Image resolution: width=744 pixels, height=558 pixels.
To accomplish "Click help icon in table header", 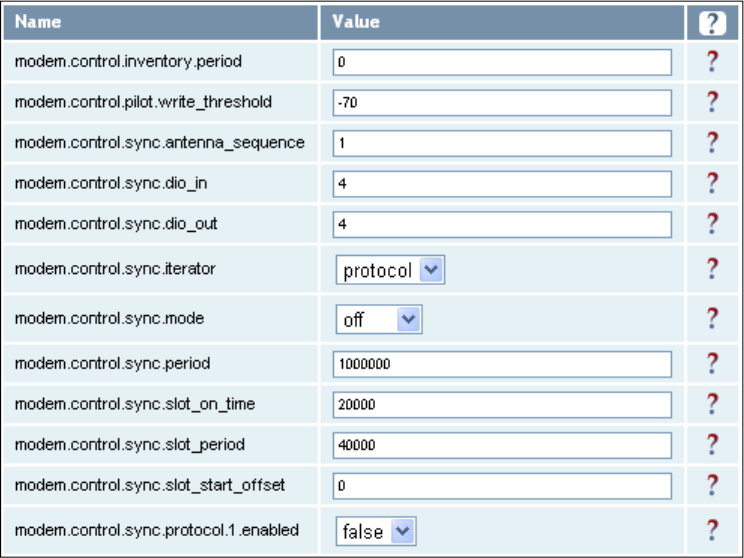I will click(712, 23).
